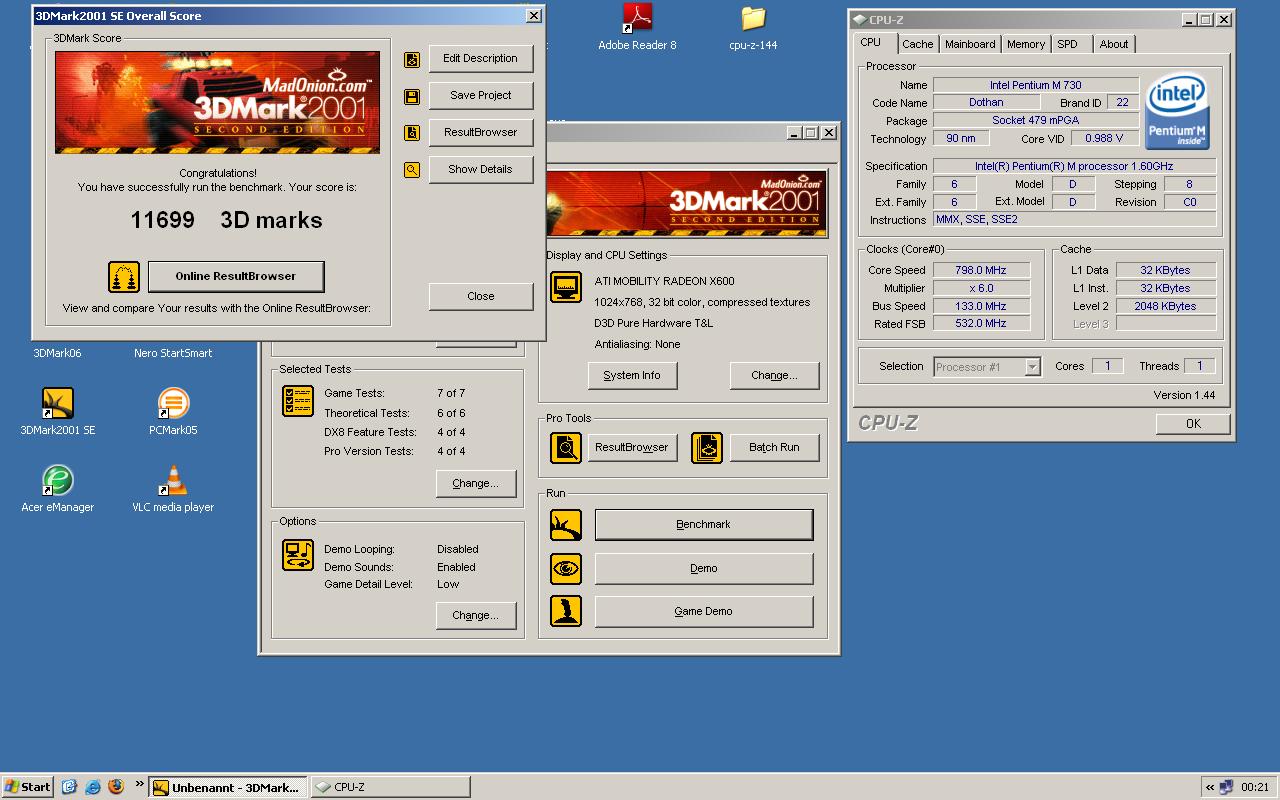Click the Edit Description icon
The width and height of the screenshot is (1280, 800).
click(x=412, y=60)
